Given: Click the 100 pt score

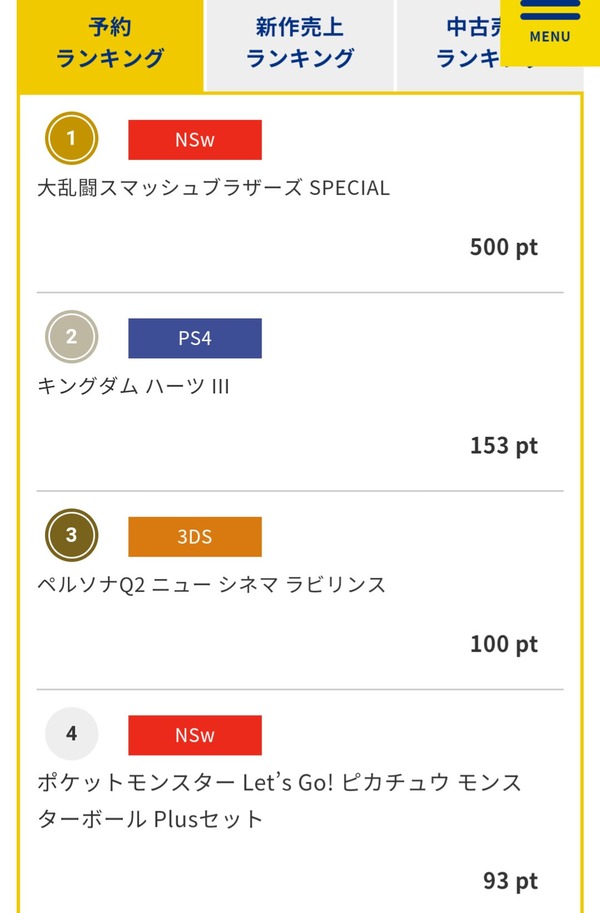Looking at the screenshot, I should click(x=504, y=643).
